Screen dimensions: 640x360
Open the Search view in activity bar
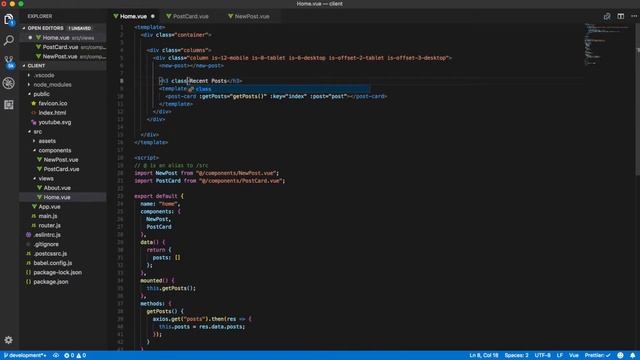click(x=9, y=40)
